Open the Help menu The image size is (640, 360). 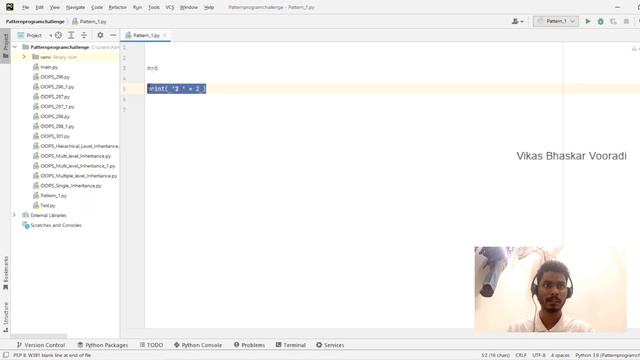tap(209, 7)
